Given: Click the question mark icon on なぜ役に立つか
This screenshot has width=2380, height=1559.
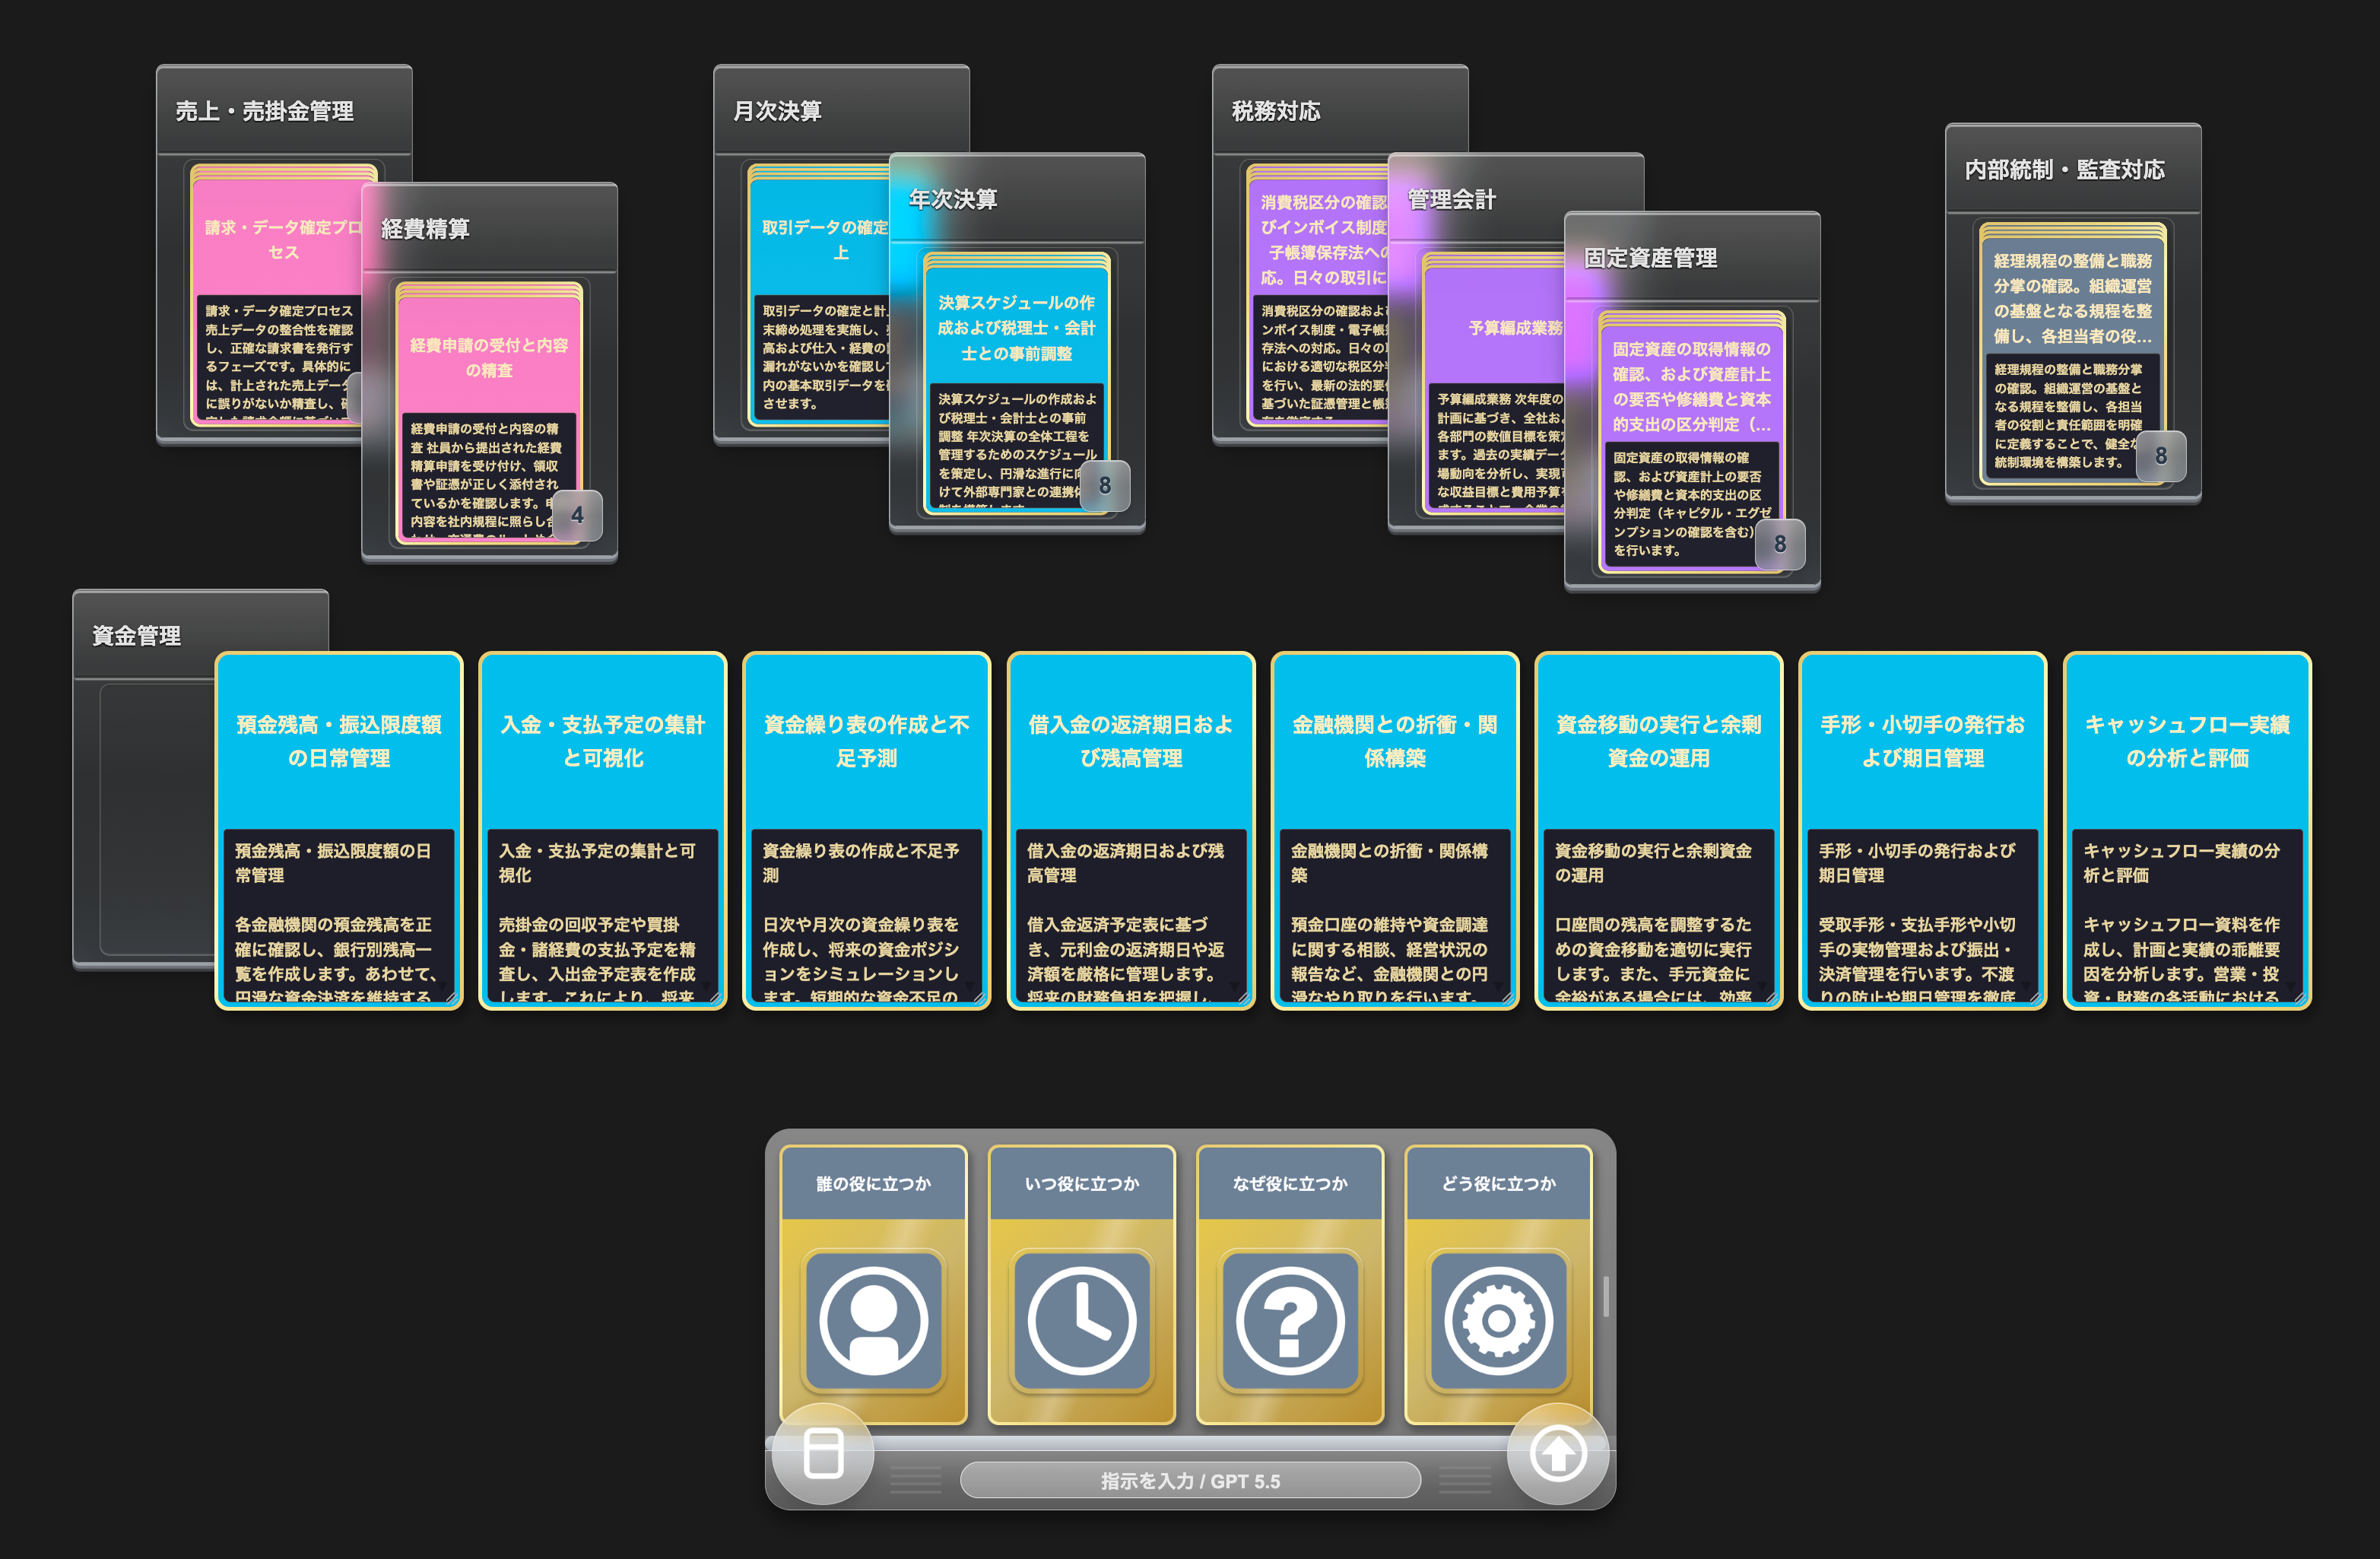Looking at the screenshot, I should coord(1290,1320).
